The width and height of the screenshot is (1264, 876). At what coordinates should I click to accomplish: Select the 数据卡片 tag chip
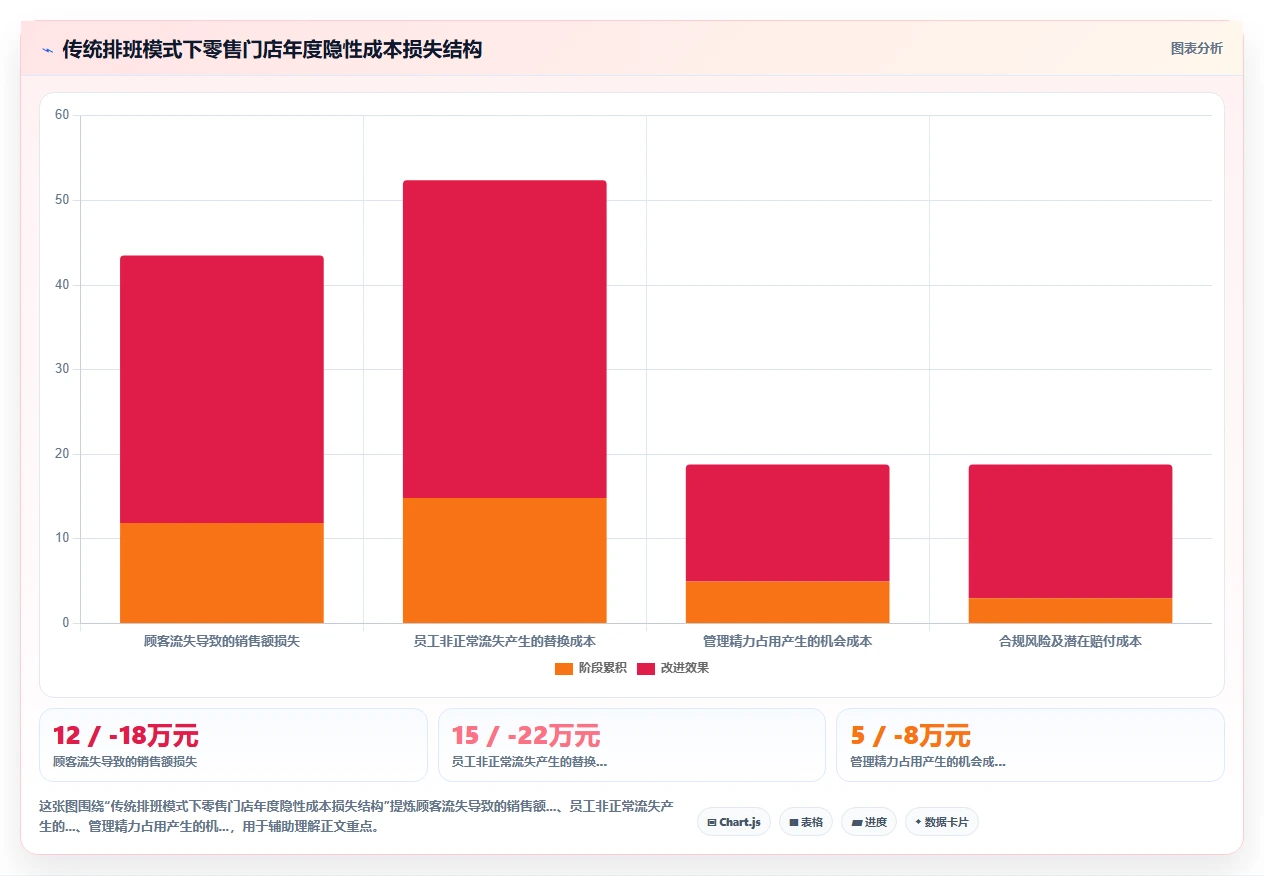(x=942, y=822)
